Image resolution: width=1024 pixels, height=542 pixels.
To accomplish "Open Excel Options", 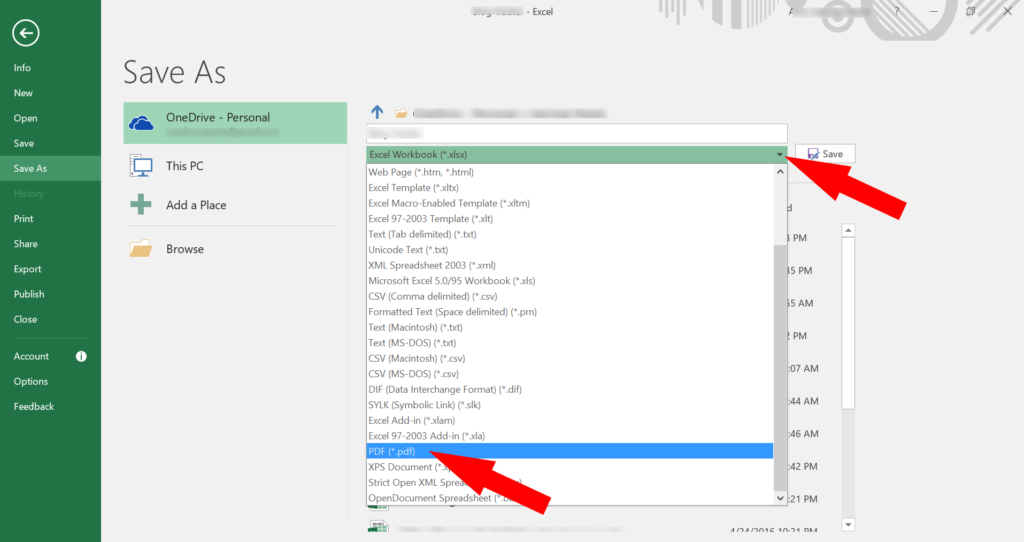I will pos(31,381).
